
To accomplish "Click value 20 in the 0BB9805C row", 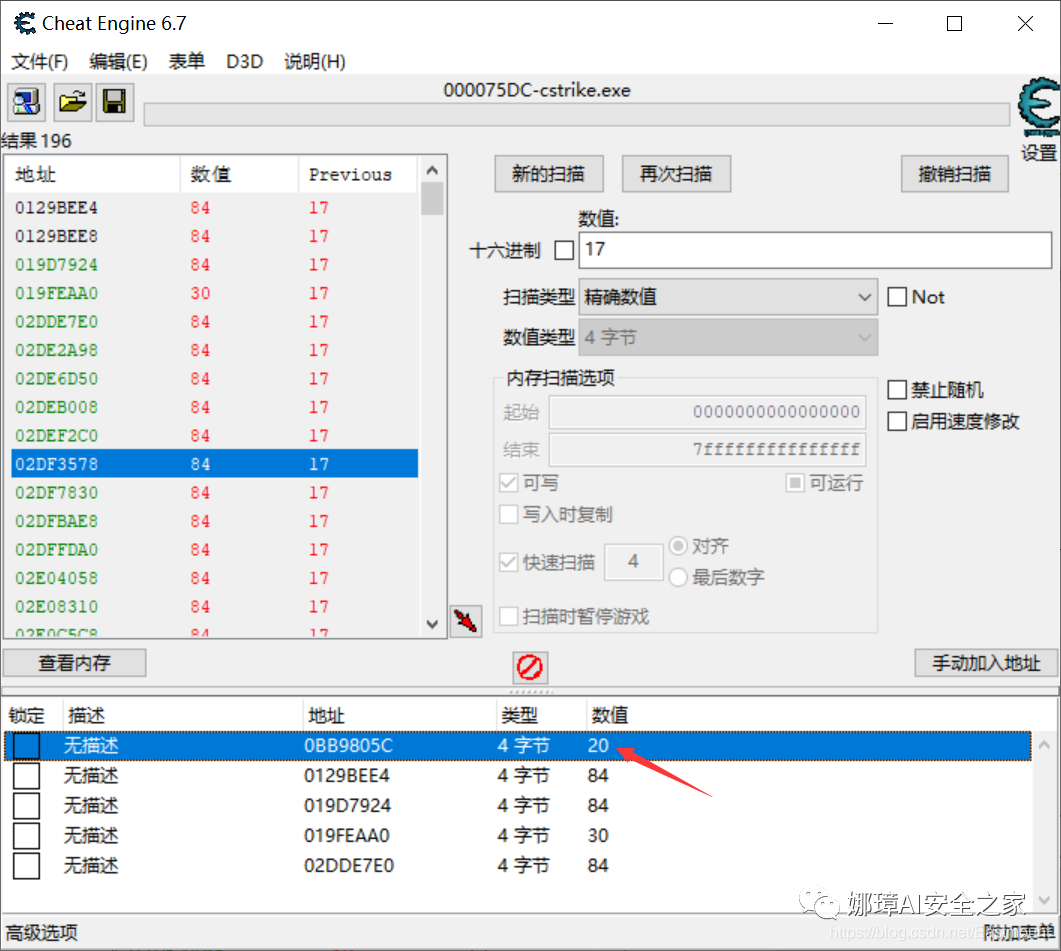I will click(598, 746).
